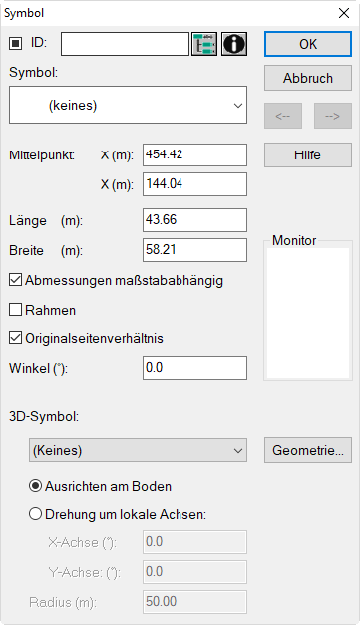Click the Winkel angle input field

(x=195, y=368)
